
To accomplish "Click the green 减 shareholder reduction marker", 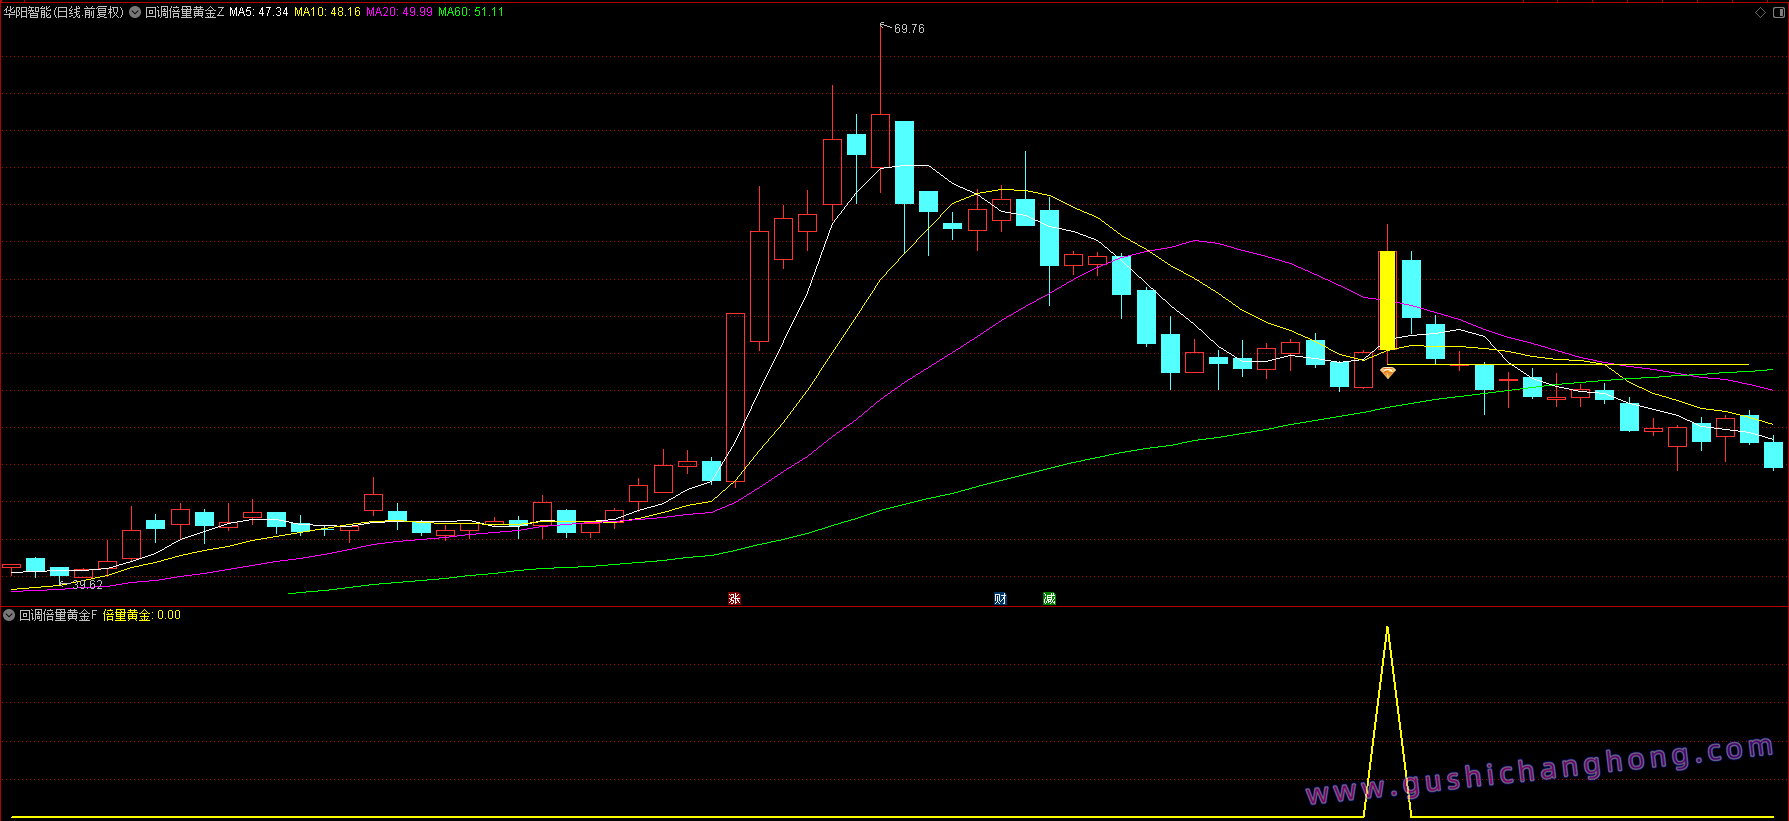I will point(1049,599).
